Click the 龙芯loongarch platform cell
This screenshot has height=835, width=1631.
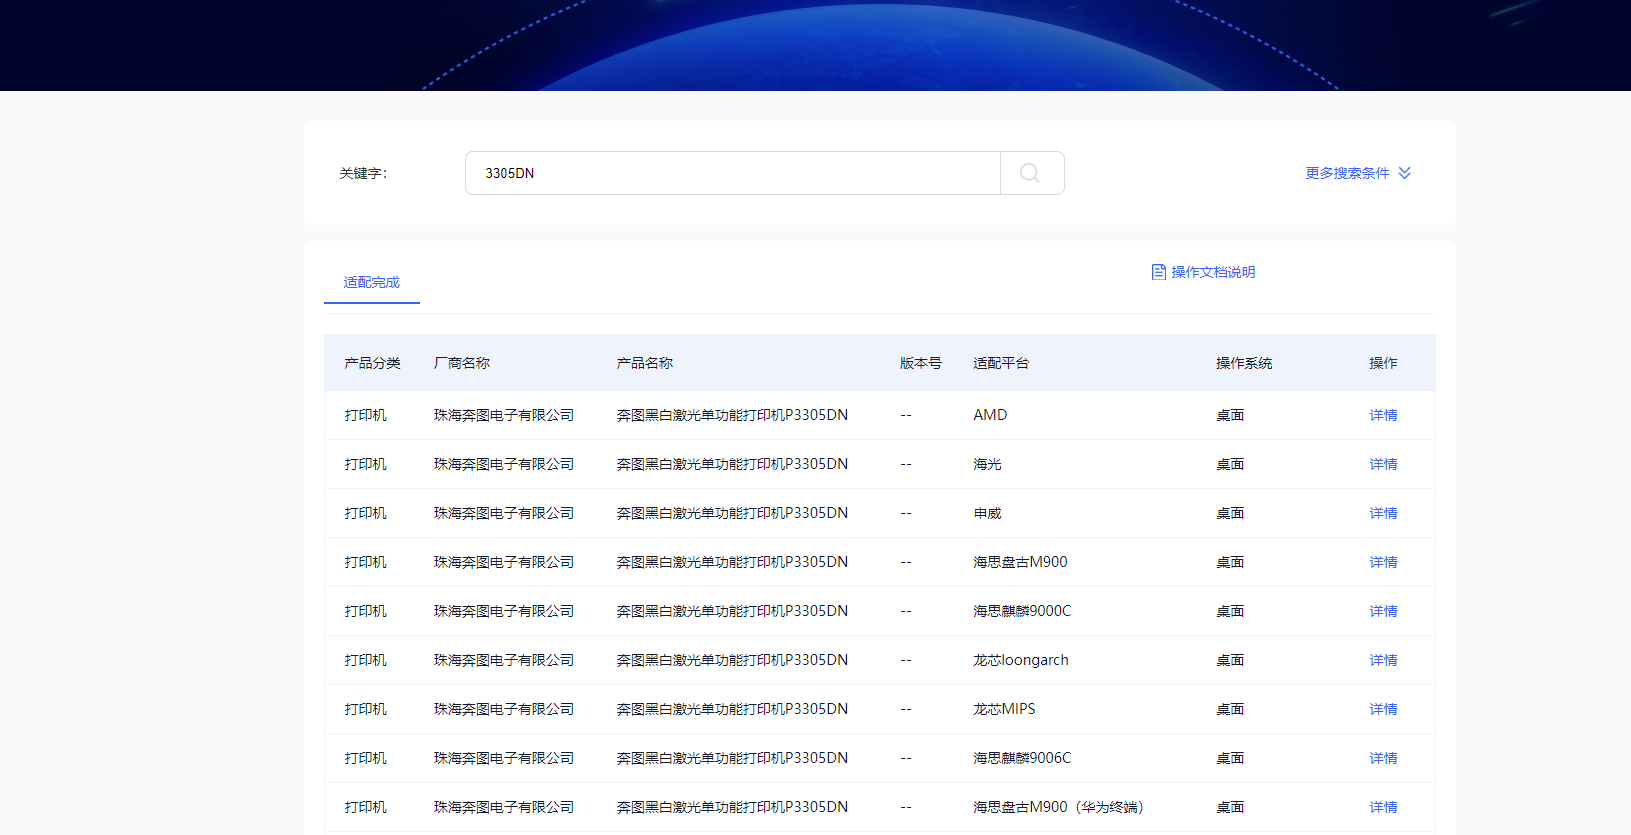tap(1021, 660)
